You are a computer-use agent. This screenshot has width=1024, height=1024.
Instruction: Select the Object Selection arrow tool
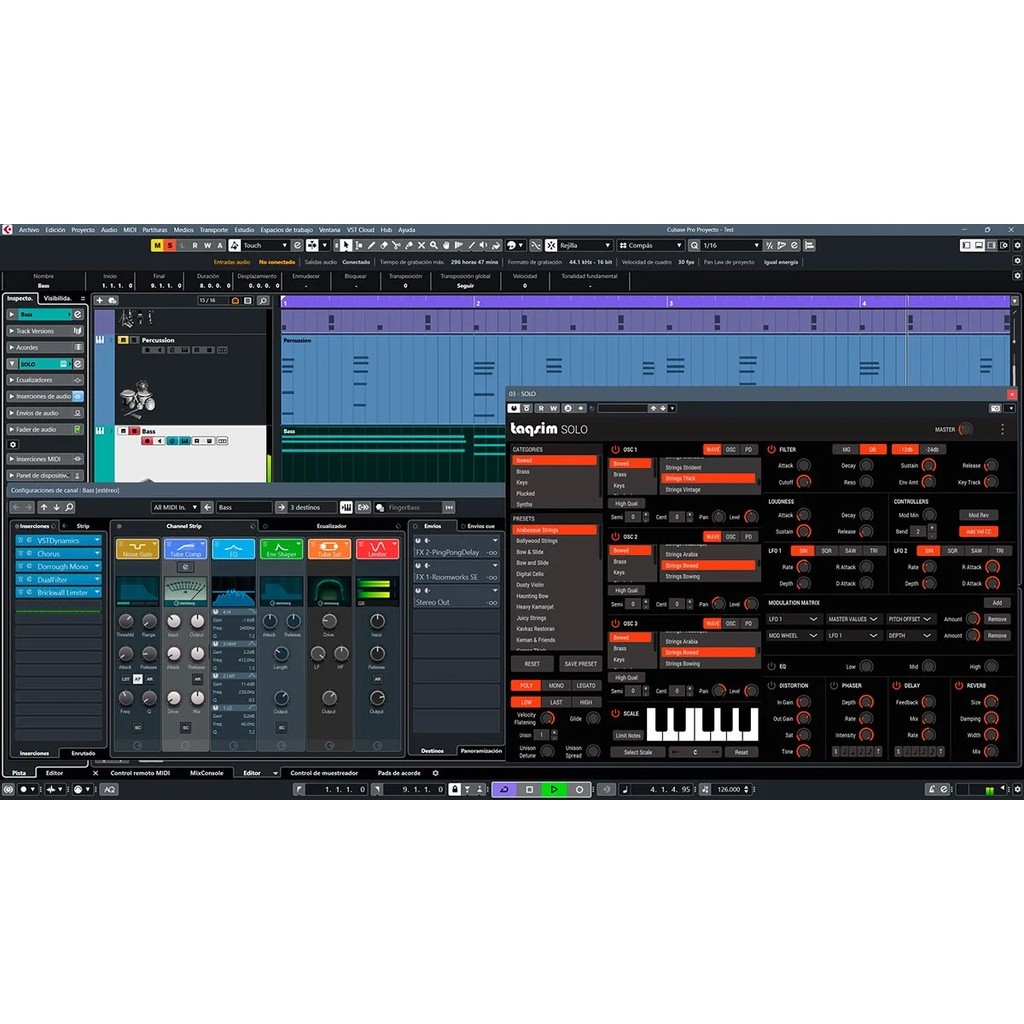(346, 245)
